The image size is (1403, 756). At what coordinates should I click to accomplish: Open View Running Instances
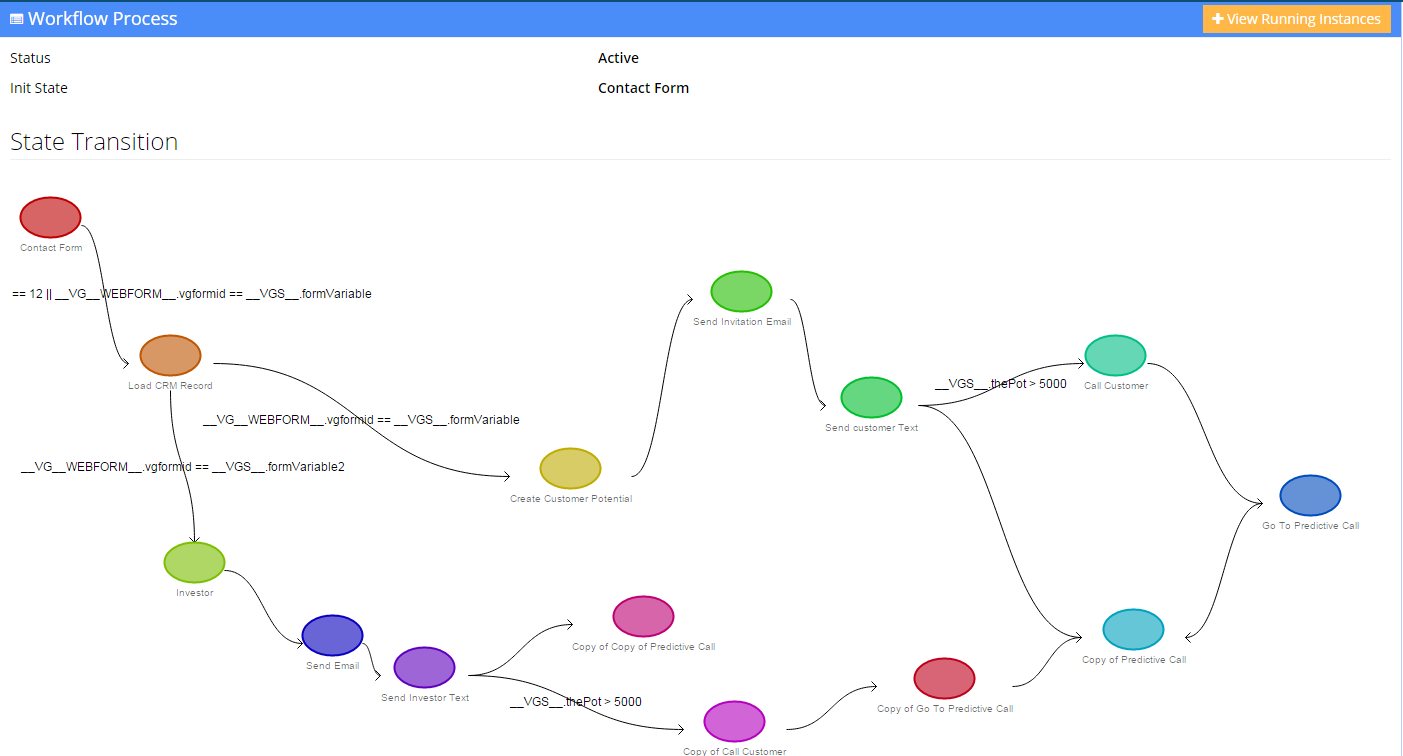point(1296,18)
